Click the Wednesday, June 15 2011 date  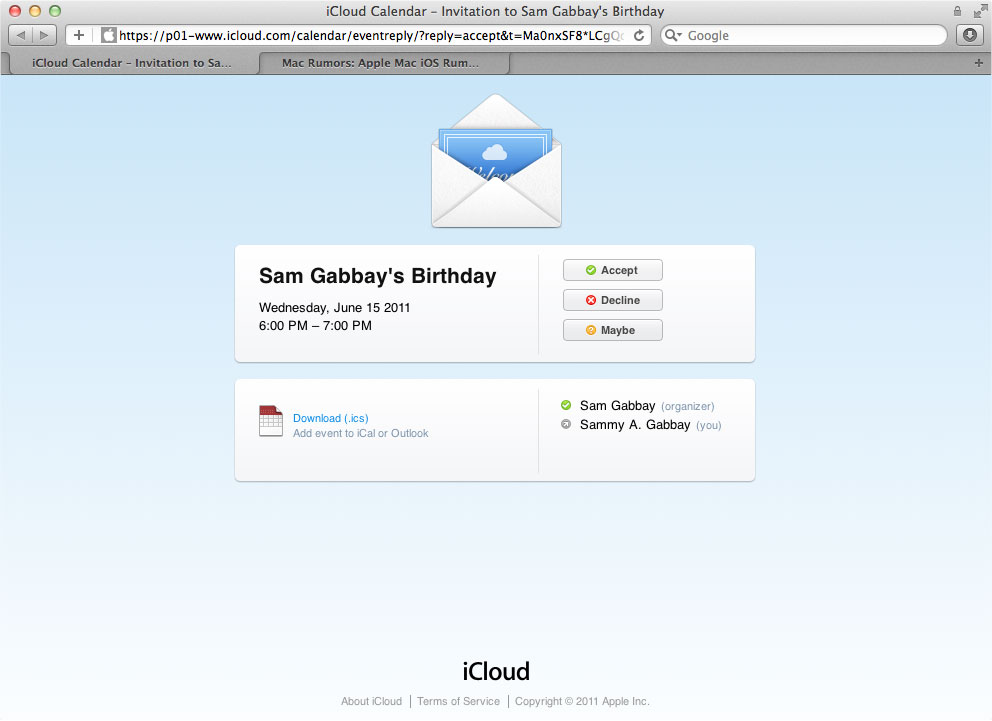334,308
